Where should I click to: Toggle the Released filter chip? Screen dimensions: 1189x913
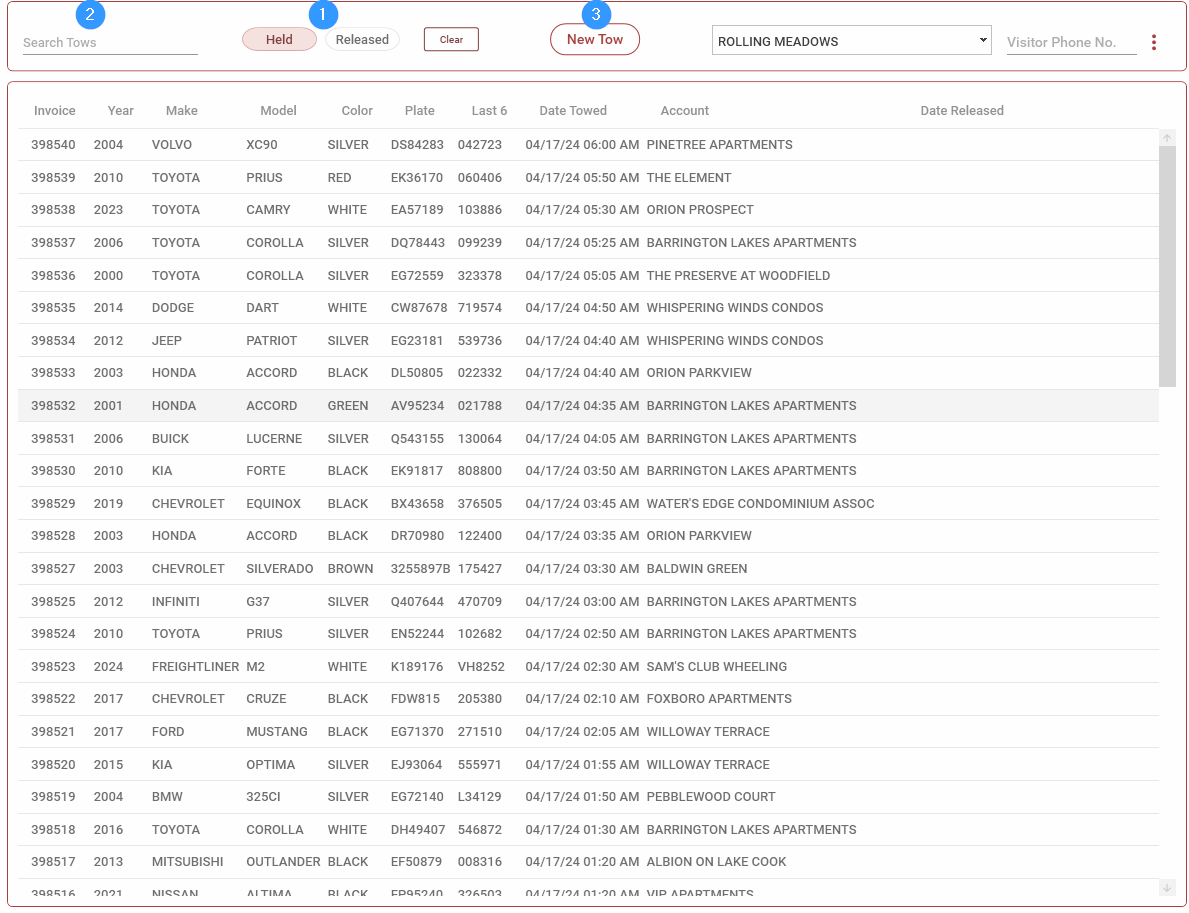pos(362,40)
